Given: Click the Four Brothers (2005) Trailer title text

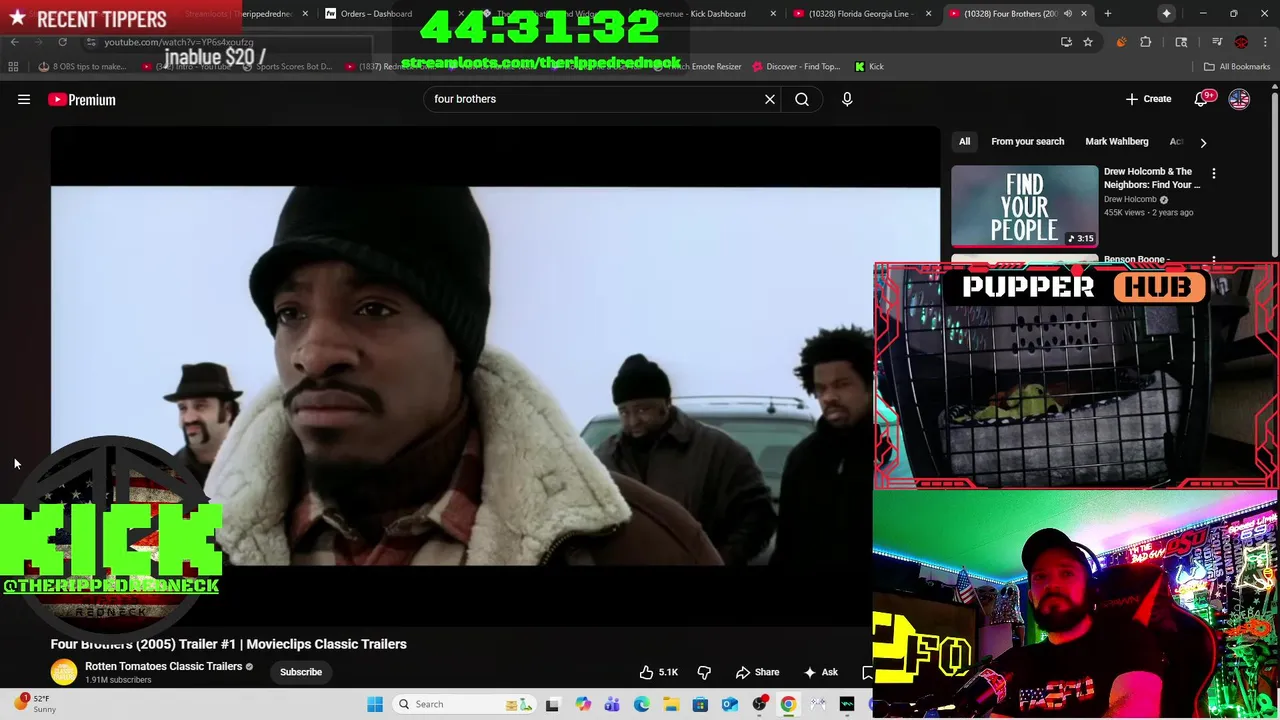Looking at the screenshot, I should point(229,644).
